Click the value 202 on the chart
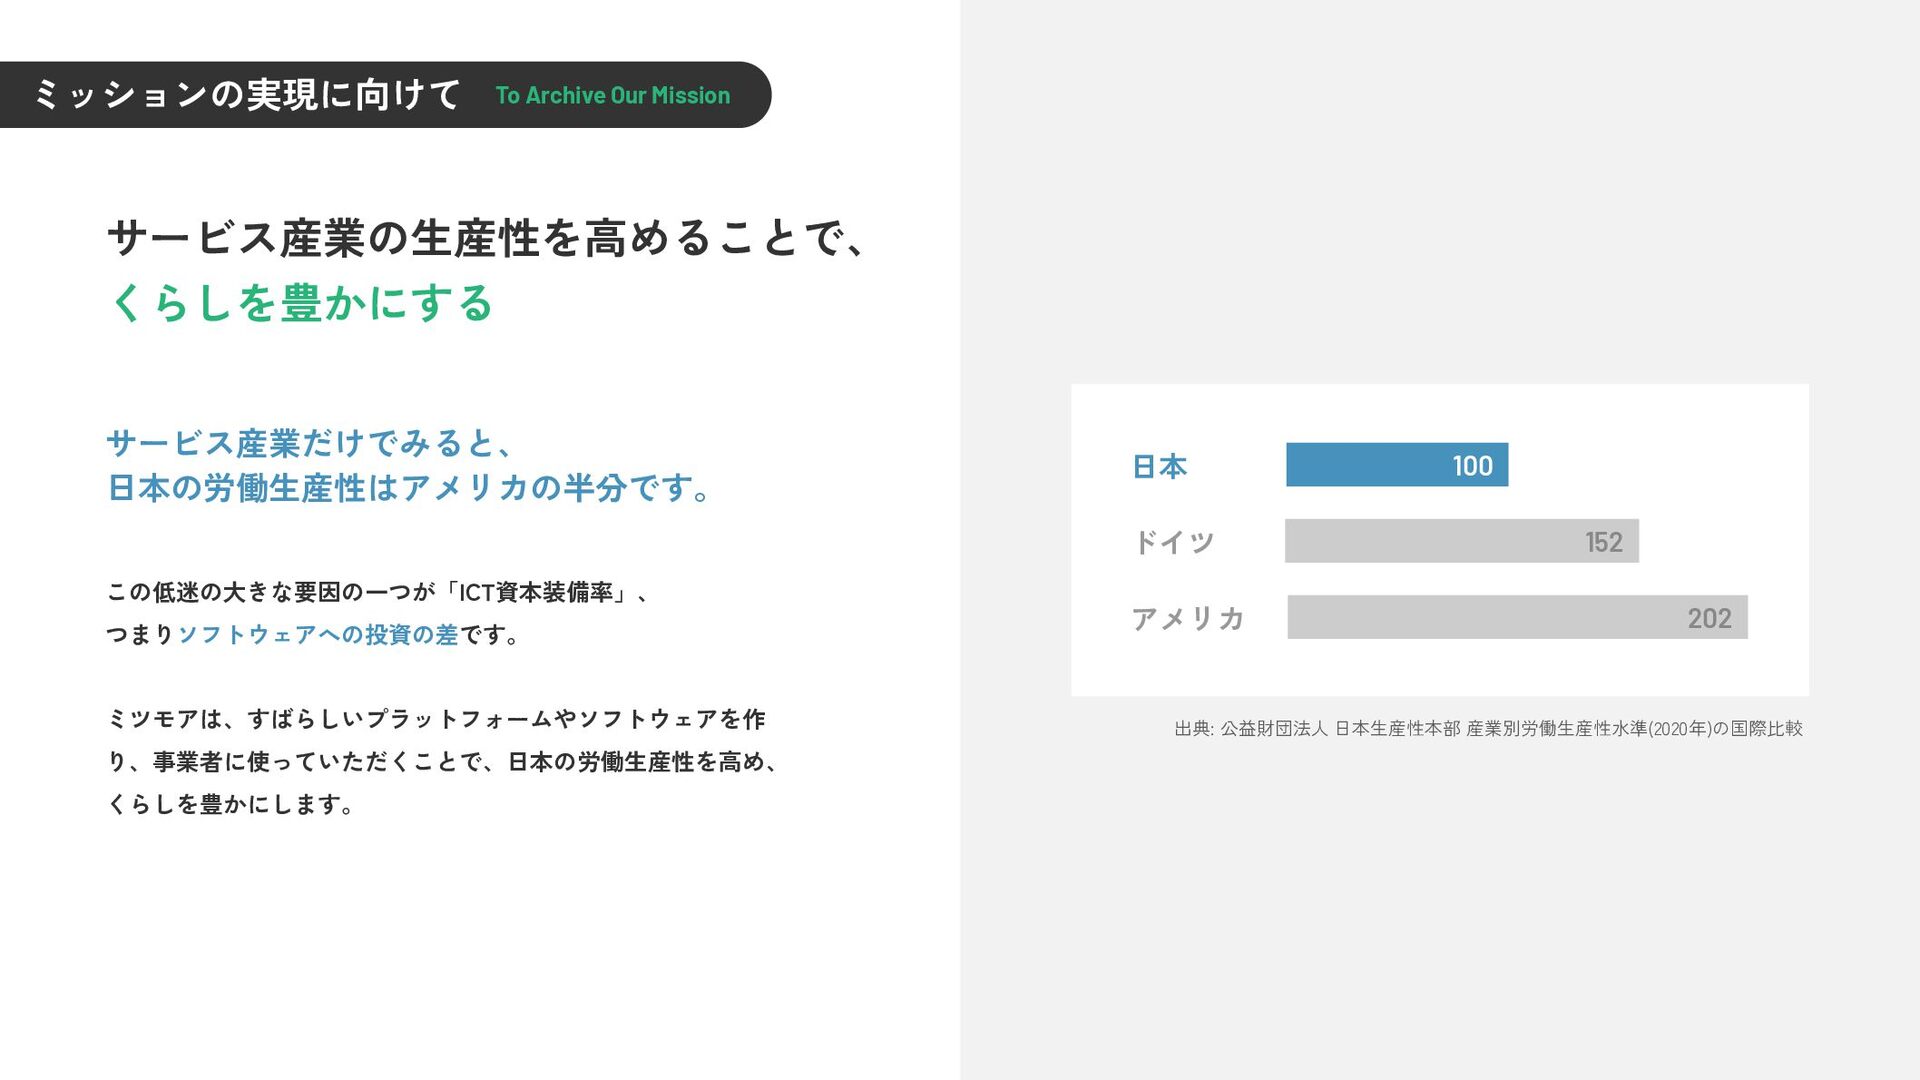The width and height of the screenshot is (1920, 1080). pos(1709,619)
